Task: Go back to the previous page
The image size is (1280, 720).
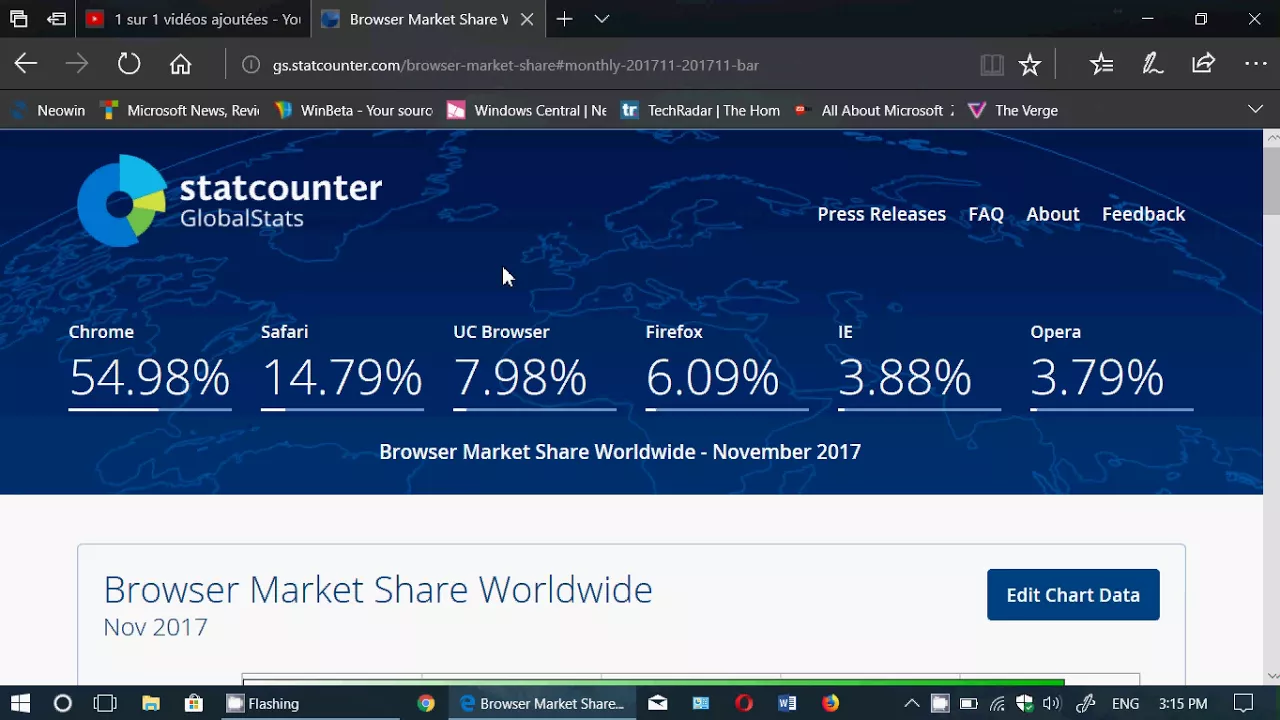Action: pyautogui.click(x=26, y=65)
